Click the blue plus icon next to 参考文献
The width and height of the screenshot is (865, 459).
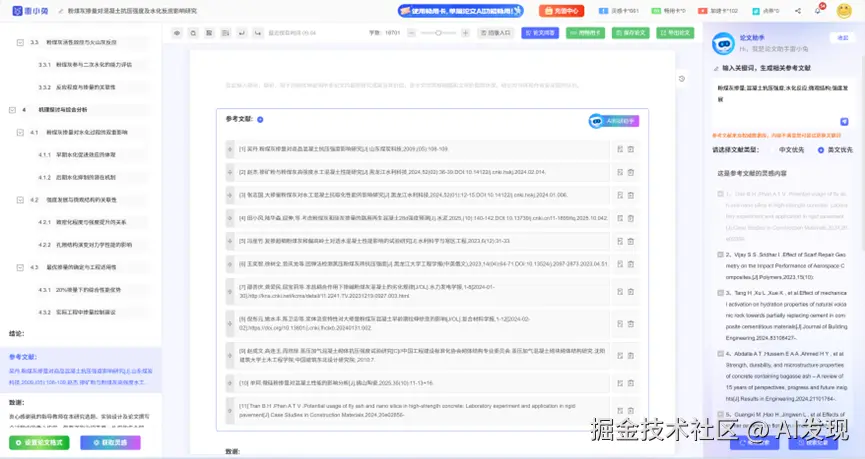click(260, 119)
